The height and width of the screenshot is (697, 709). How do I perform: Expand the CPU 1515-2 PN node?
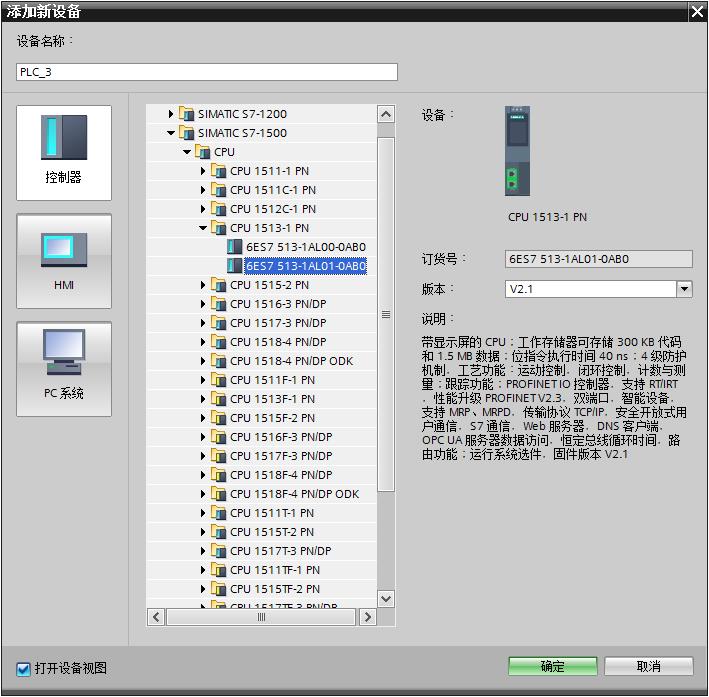click(203, 284)
